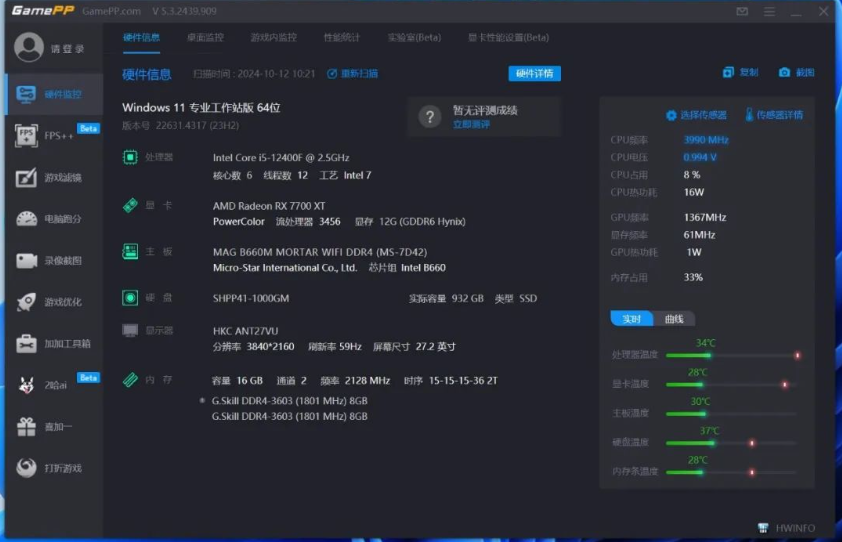
Task: Click the 硬盘 disk icon
Action: tap(130, 298)
